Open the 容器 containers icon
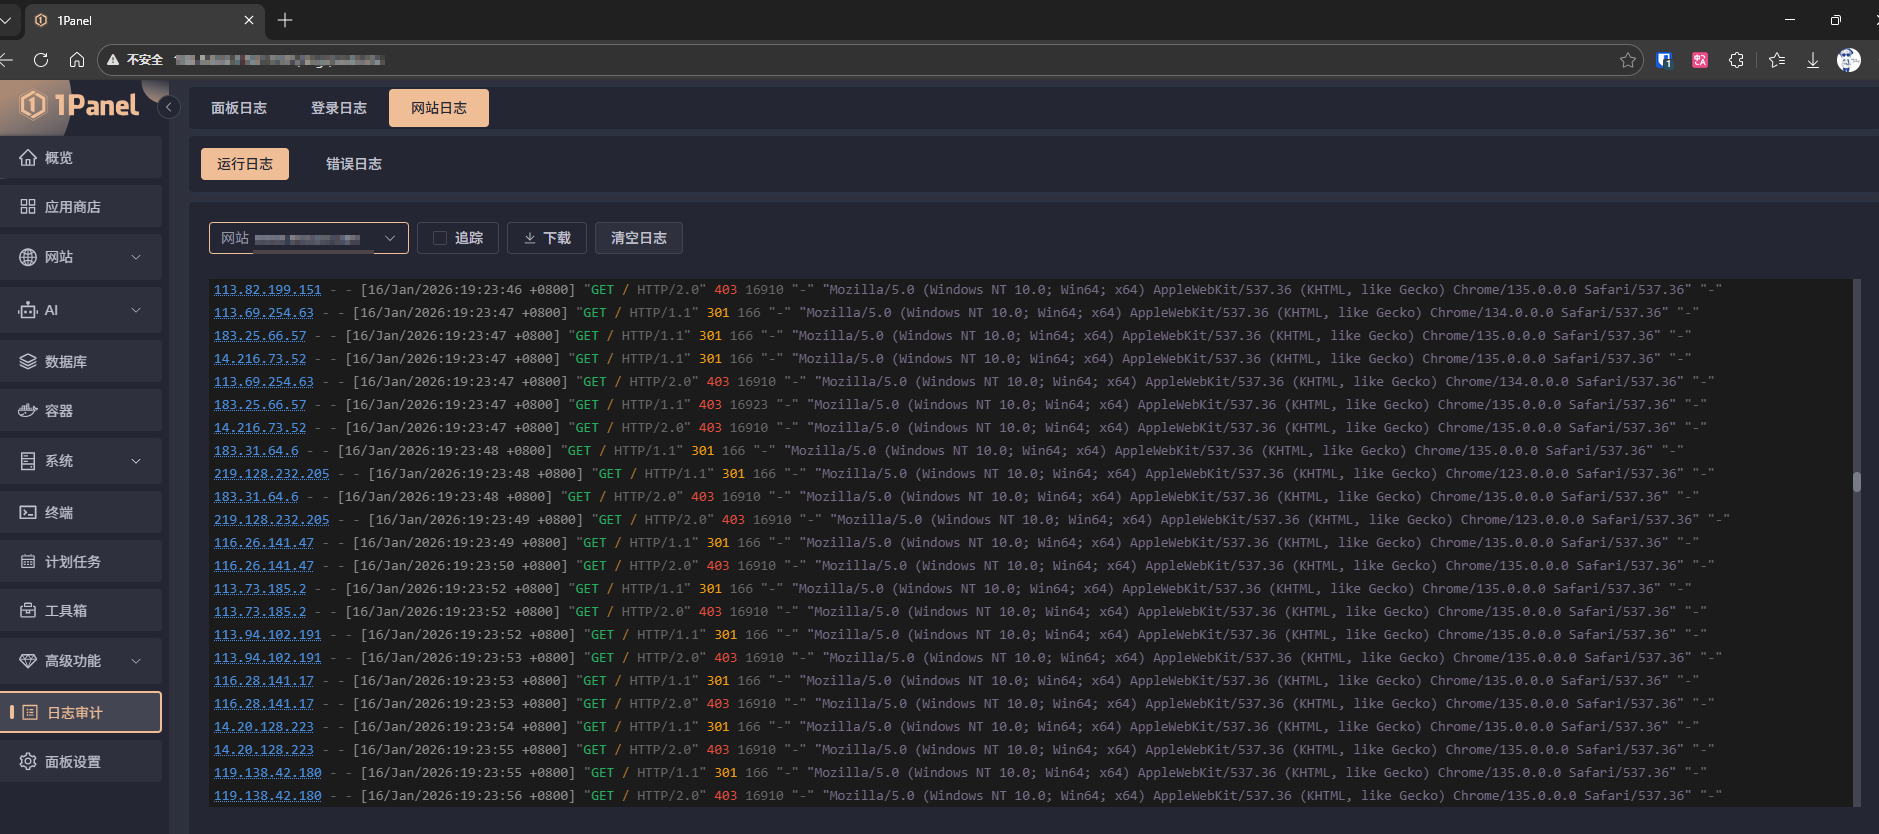 tap(28, 411)
